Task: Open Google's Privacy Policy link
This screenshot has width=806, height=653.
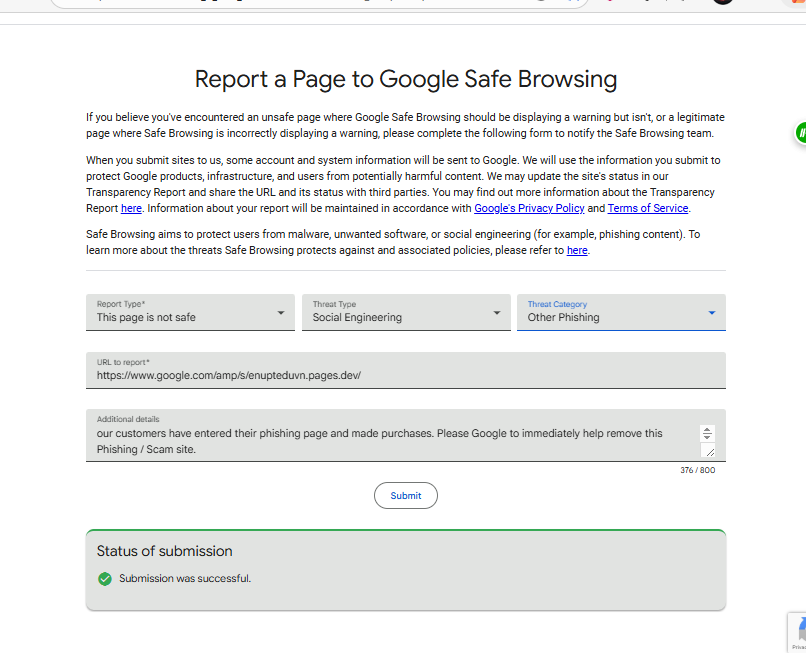Action: pyautogui.click(x=529, y=208)
